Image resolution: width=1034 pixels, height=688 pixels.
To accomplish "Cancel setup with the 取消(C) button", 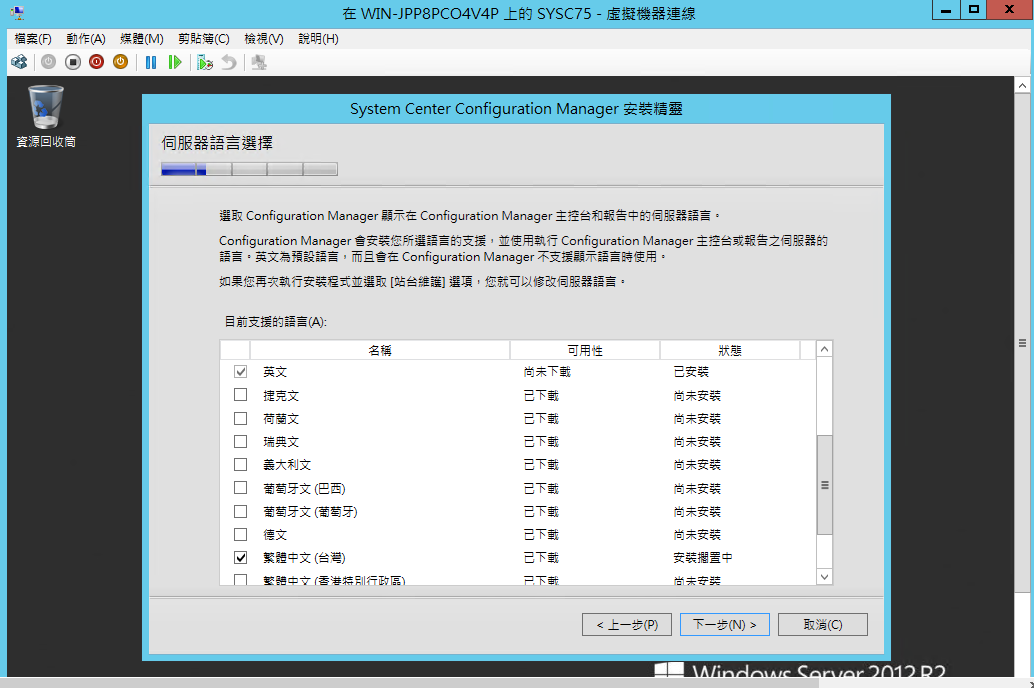I will click(x=823, y=625).
